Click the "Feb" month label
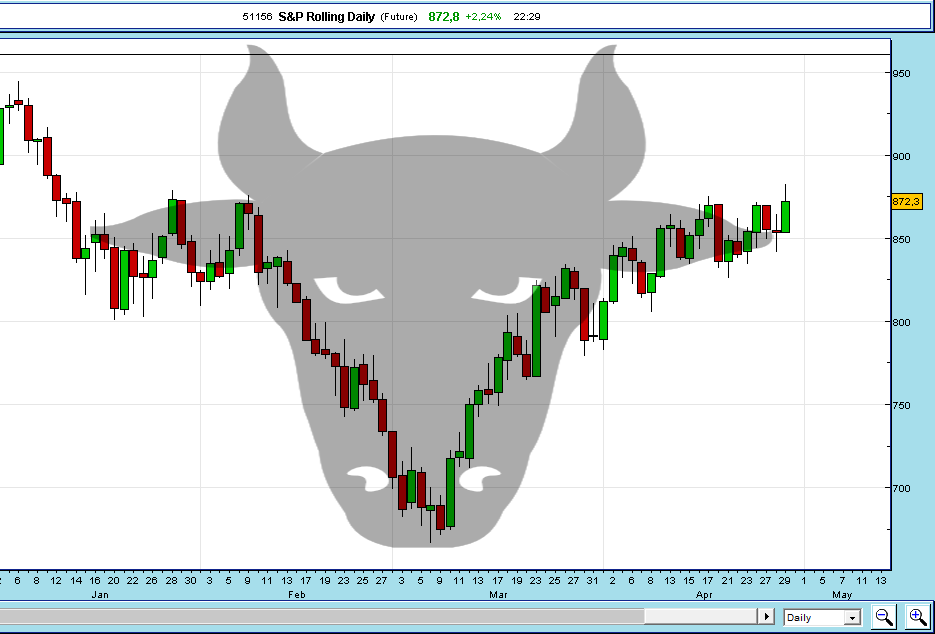Image resolution: width=935 pixels, height=634 pixels. 296,594
